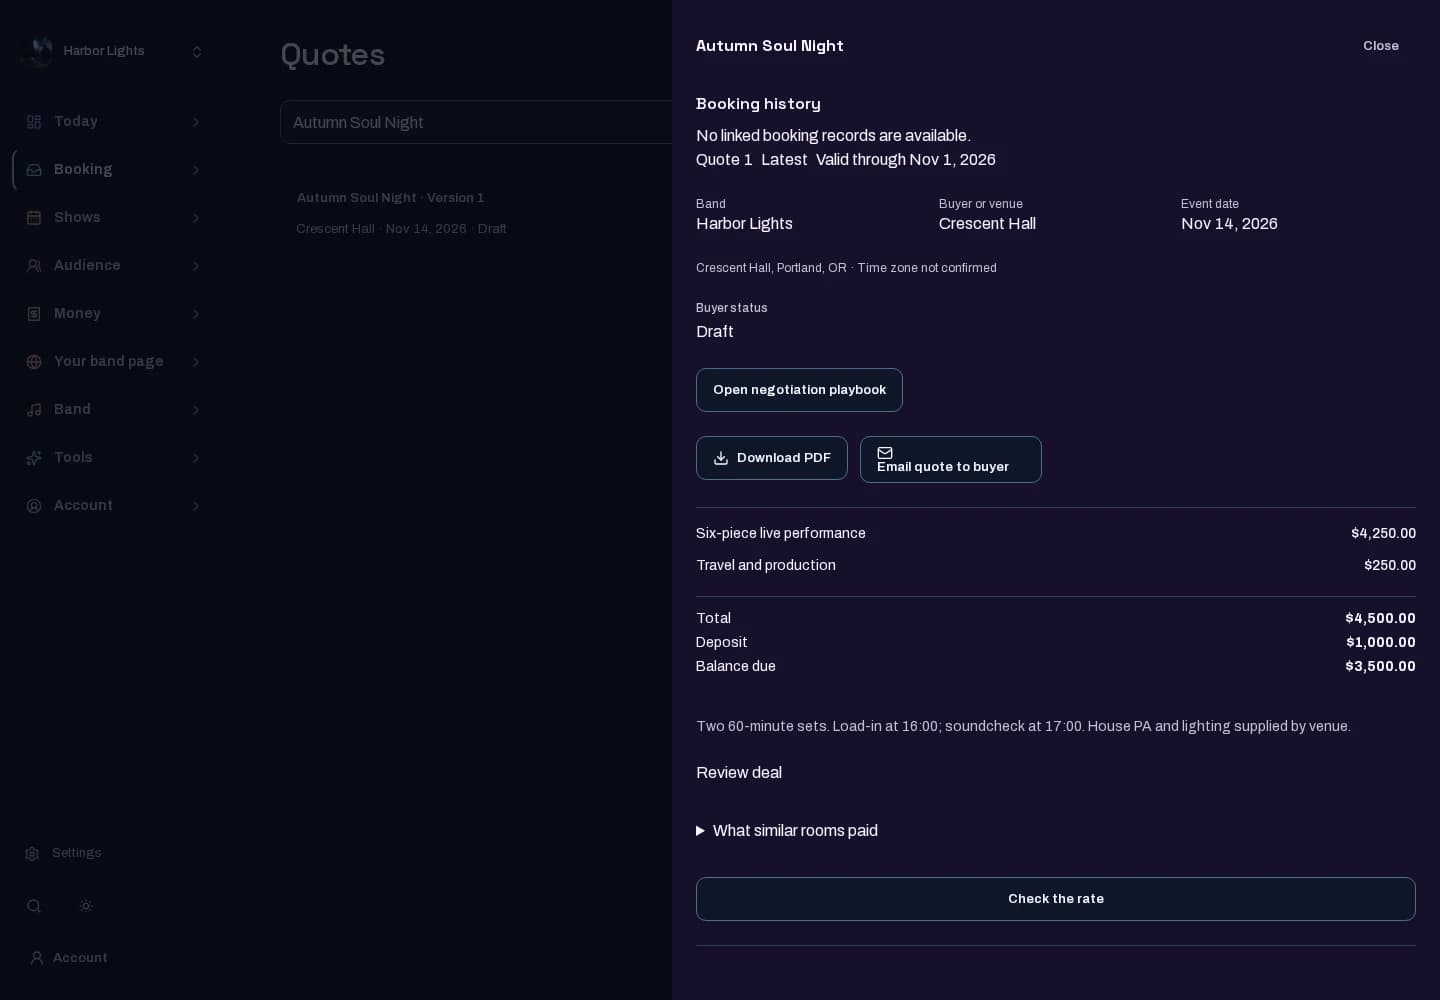Toggle theme with the sun icon
Screen dimensions: 1440x1000
pos(86,906)
